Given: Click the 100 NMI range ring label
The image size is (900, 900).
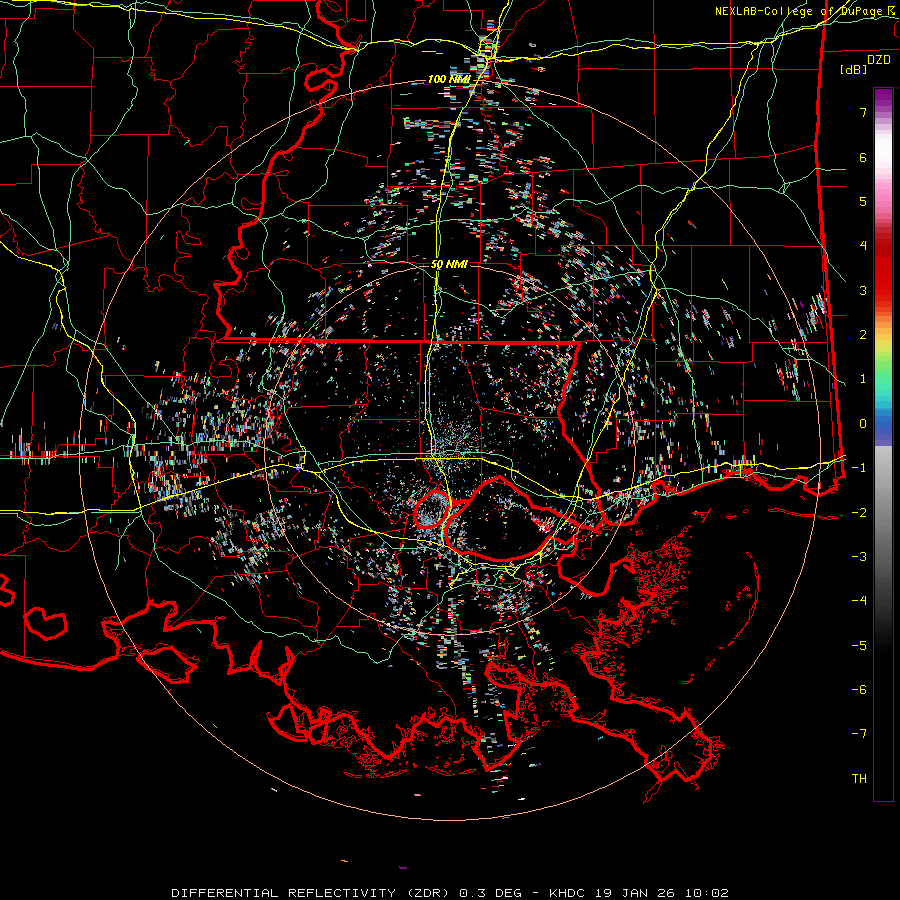Looking at the screenshot, I should 449,79.
